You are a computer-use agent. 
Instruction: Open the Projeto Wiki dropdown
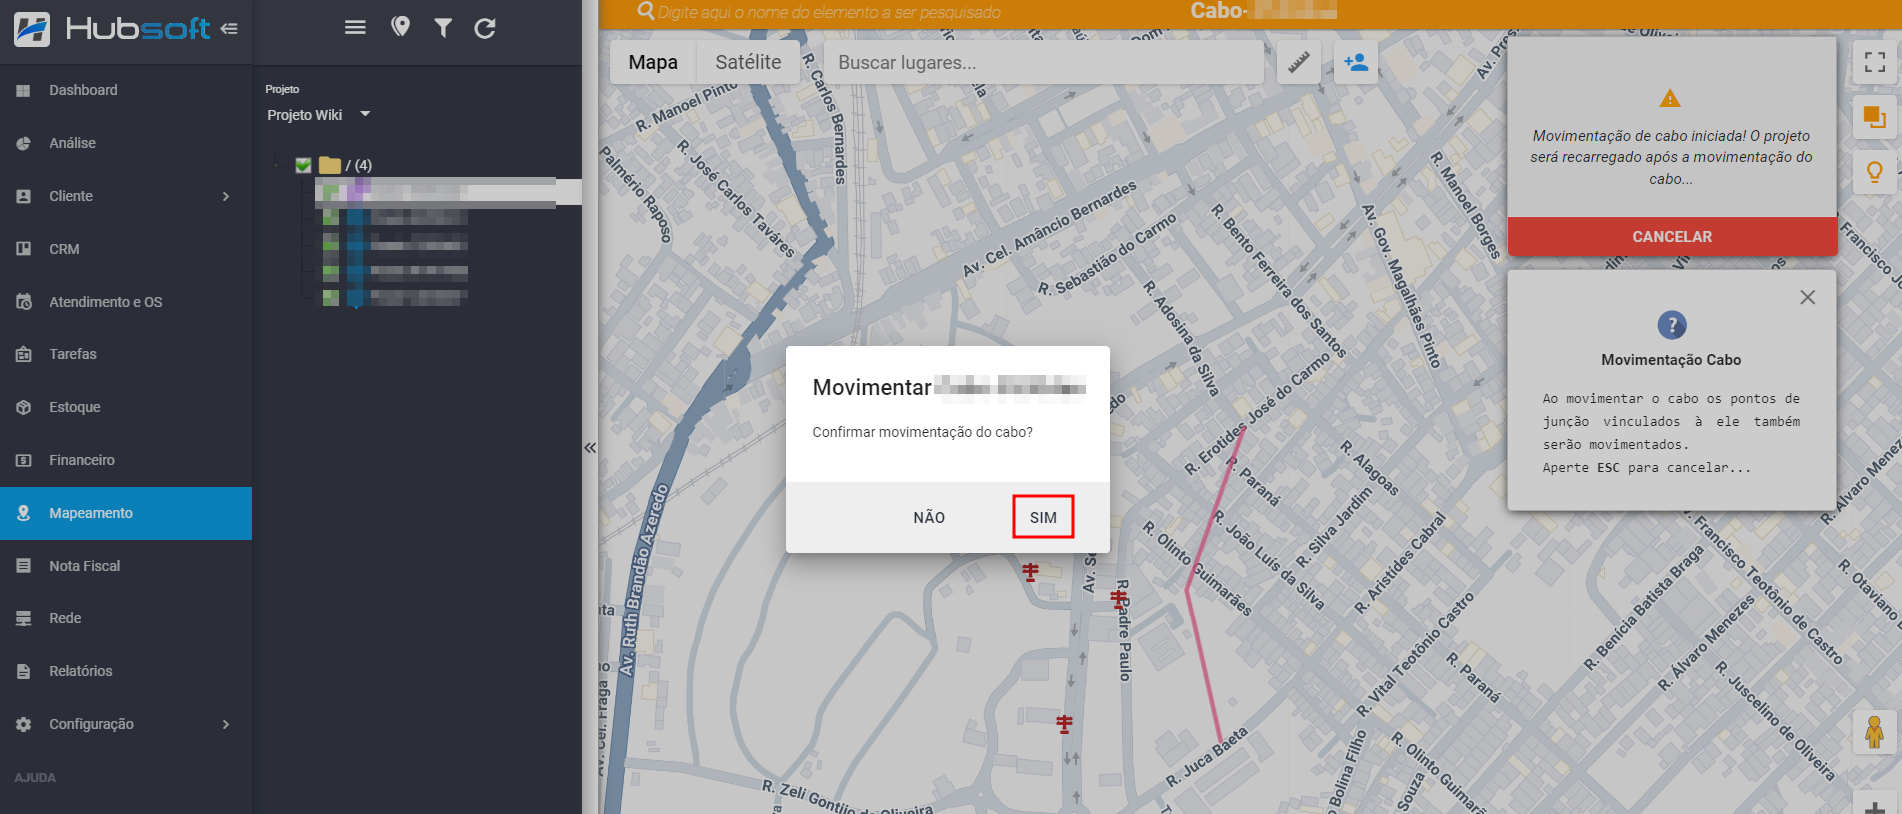319,115
